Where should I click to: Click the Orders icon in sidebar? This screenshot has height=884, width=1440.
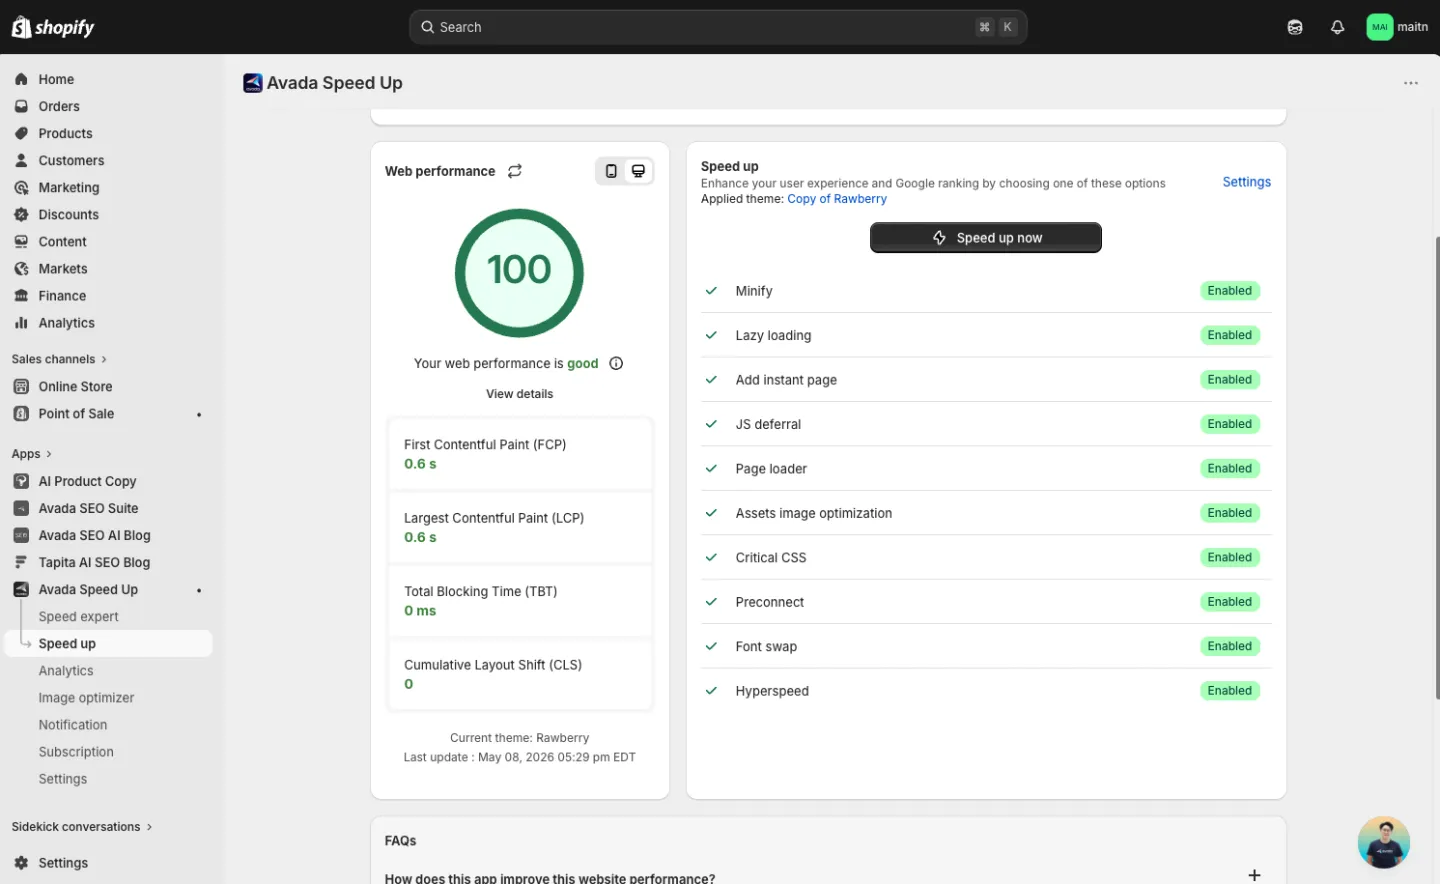[21, 106]
